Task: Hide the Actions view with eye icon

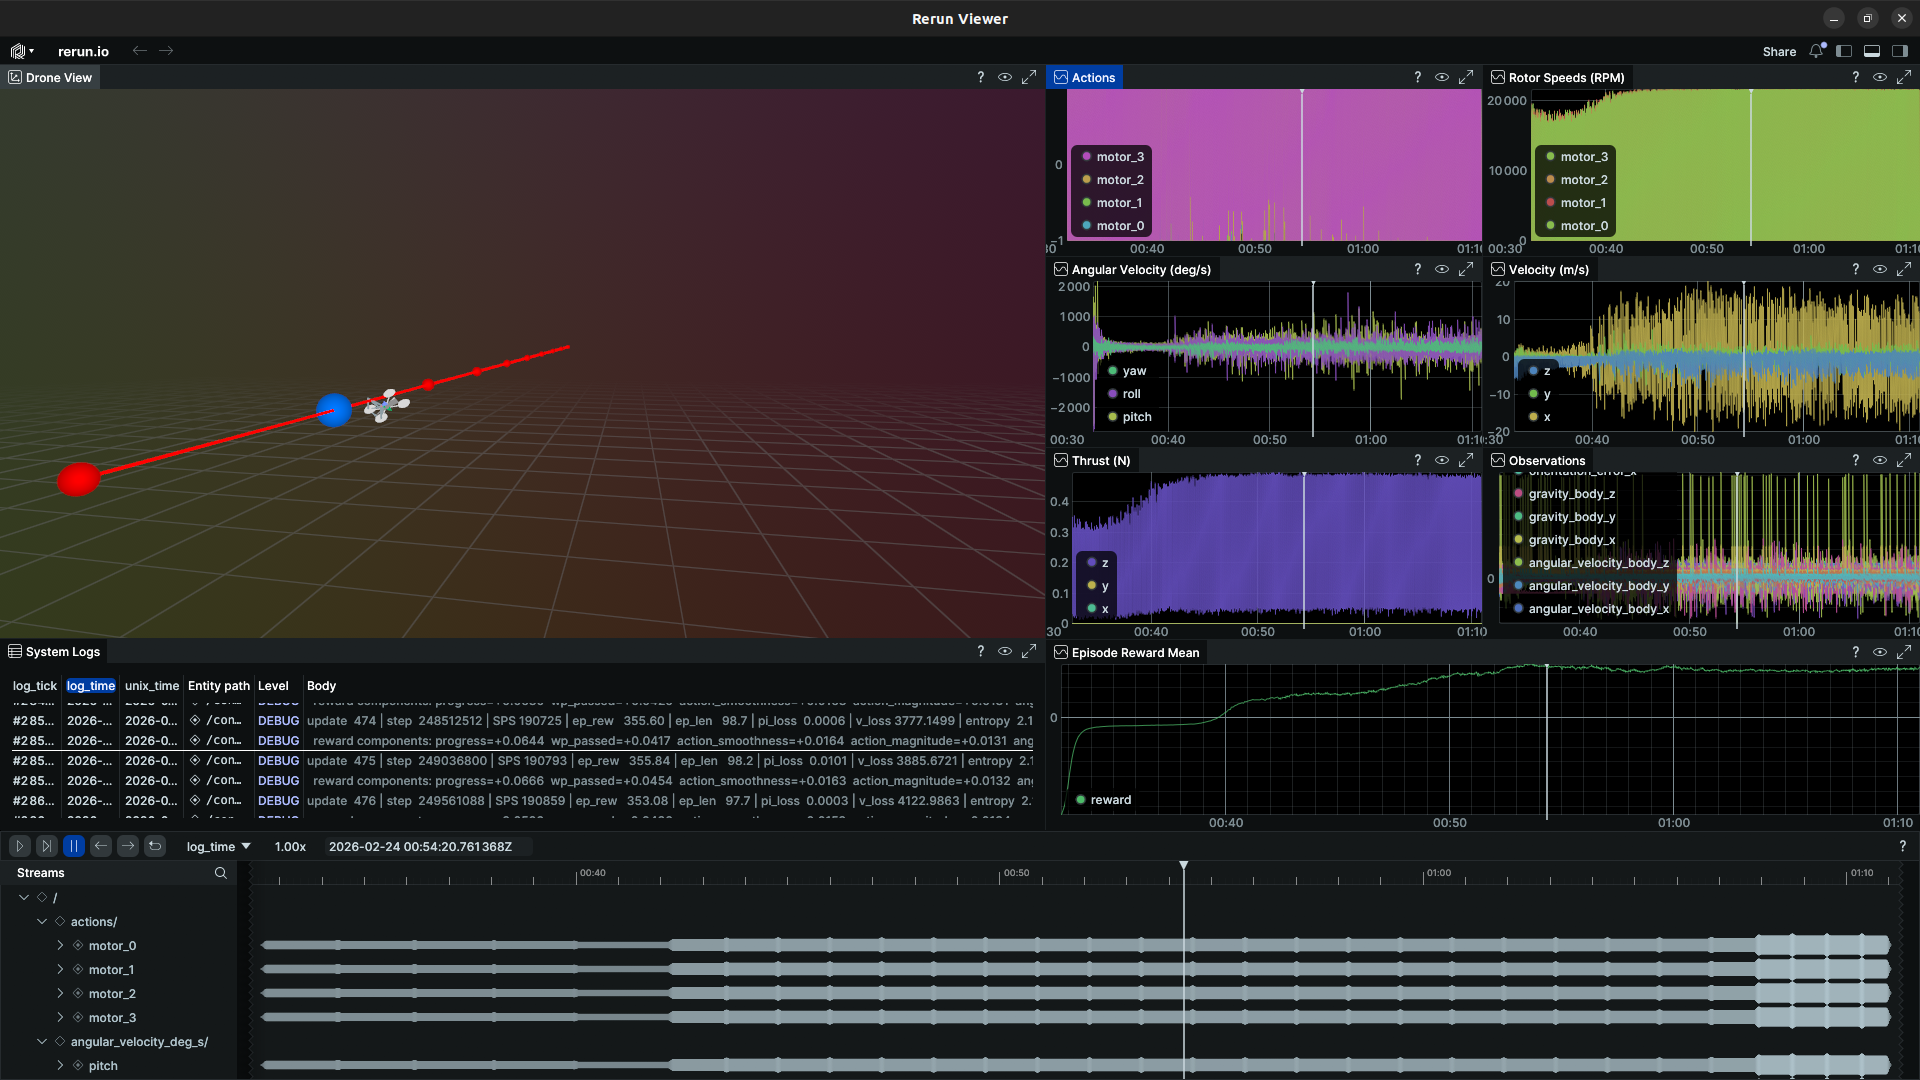Action: pos(1441,77)
